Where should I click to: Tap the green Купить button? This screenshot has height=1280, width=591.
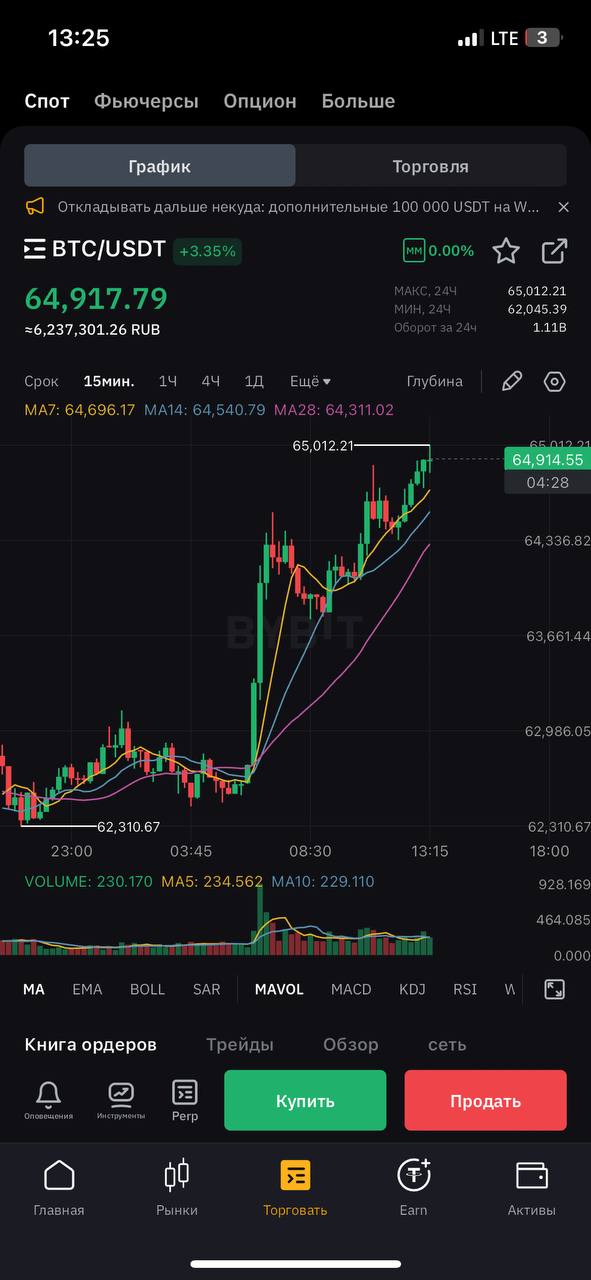tap(305, 1100)
